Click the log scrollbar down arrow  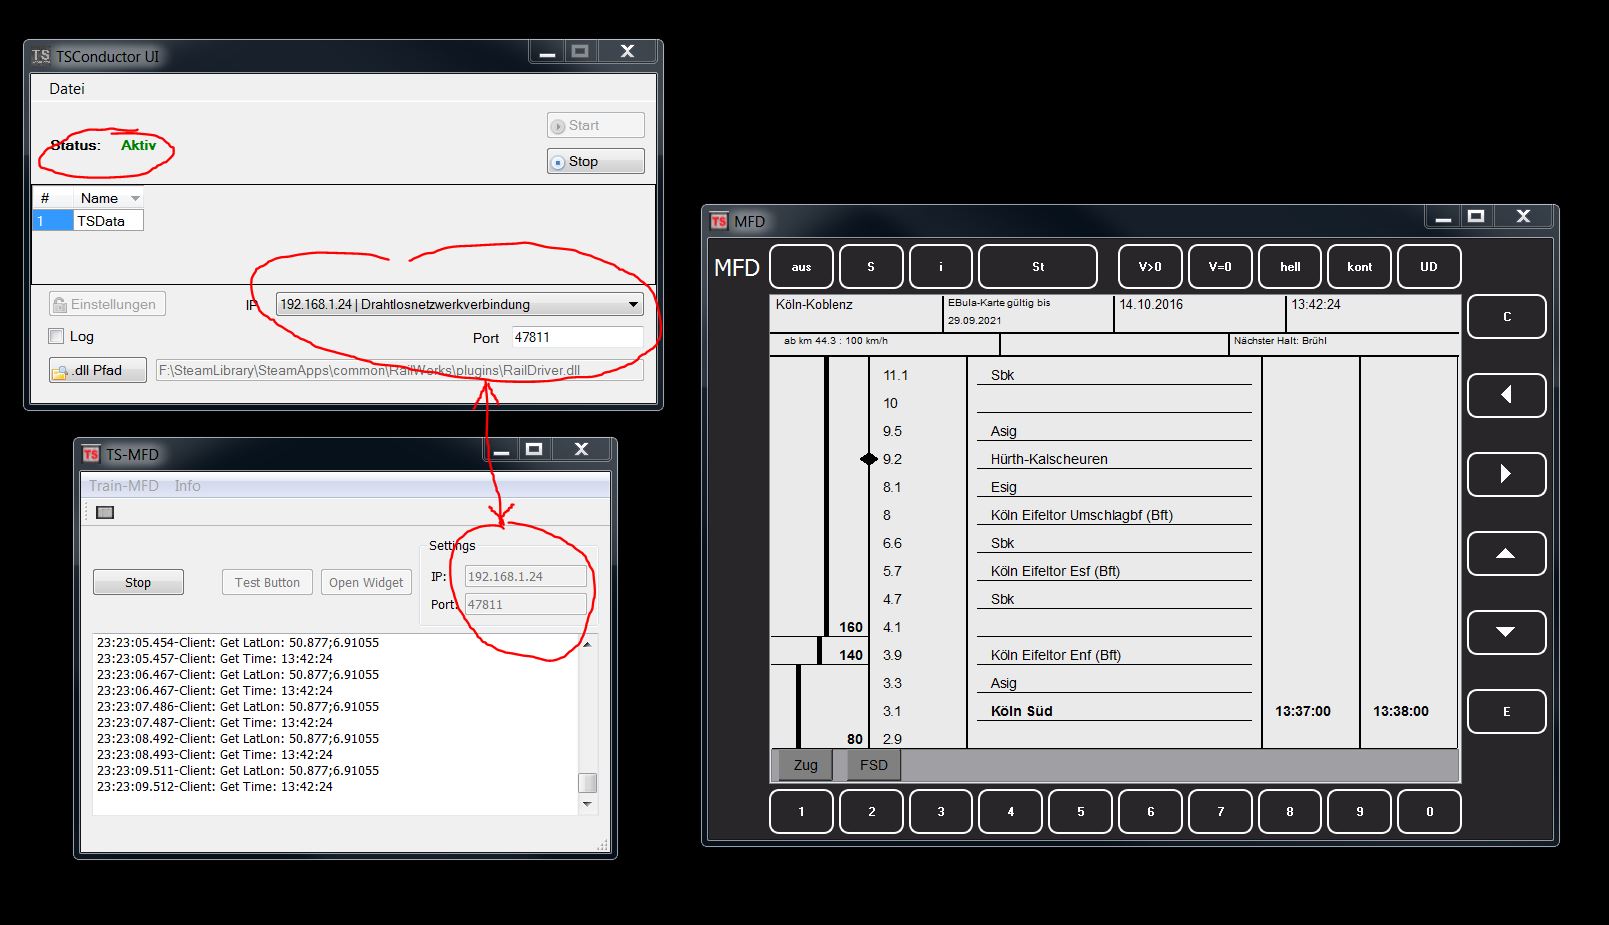click(587, 804)
